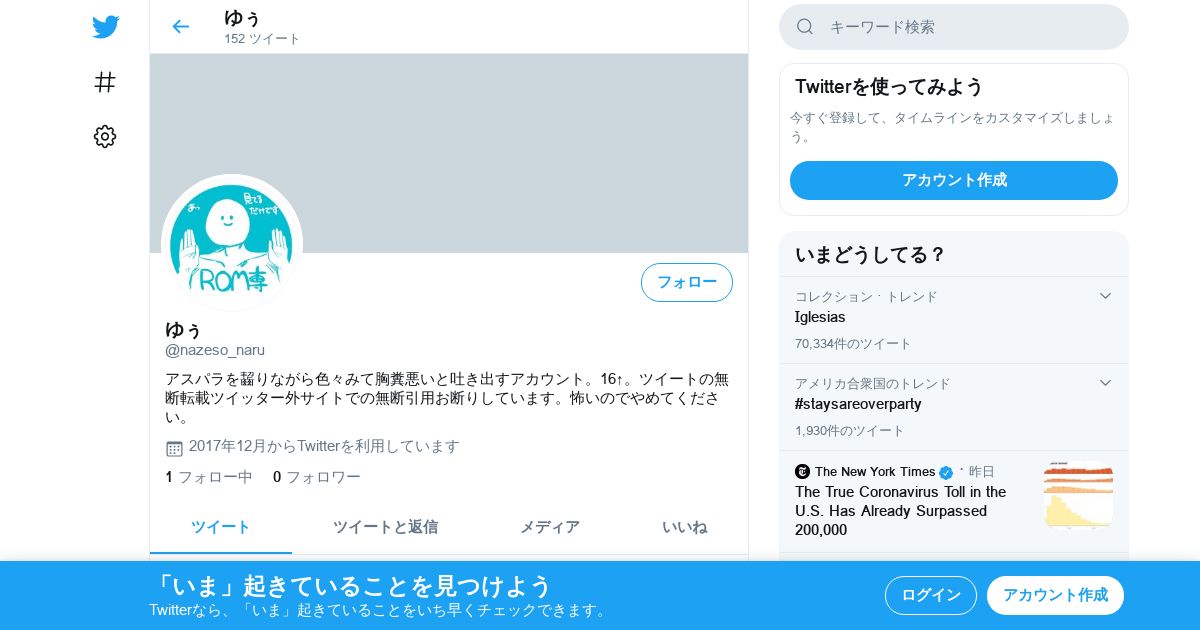Click the New York Times avatar icon
Screen dimensions: 1200x630
[802, 471]
